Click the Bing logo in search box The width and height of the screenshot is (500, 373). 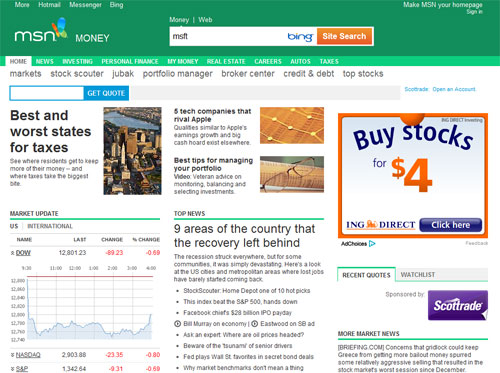click(x=300, y=36)
